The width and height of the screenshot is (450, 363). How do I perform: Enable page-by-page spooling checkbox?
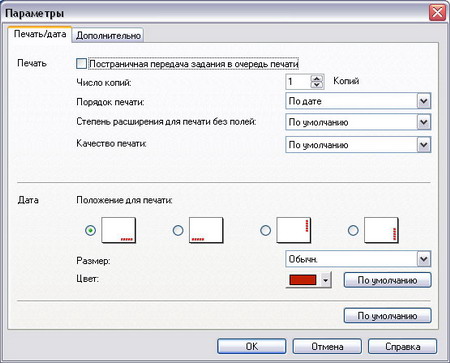[81, 64]
